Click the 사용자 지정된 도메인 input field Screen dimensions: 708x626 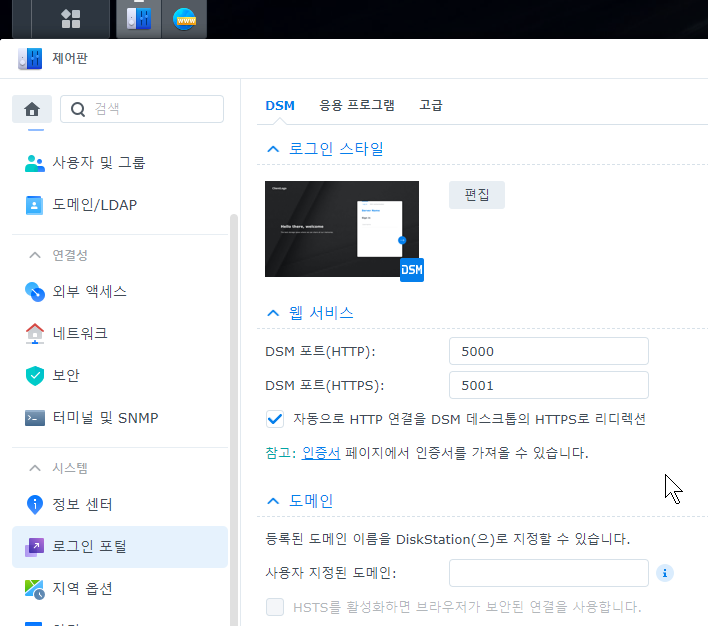pos(549,573)
